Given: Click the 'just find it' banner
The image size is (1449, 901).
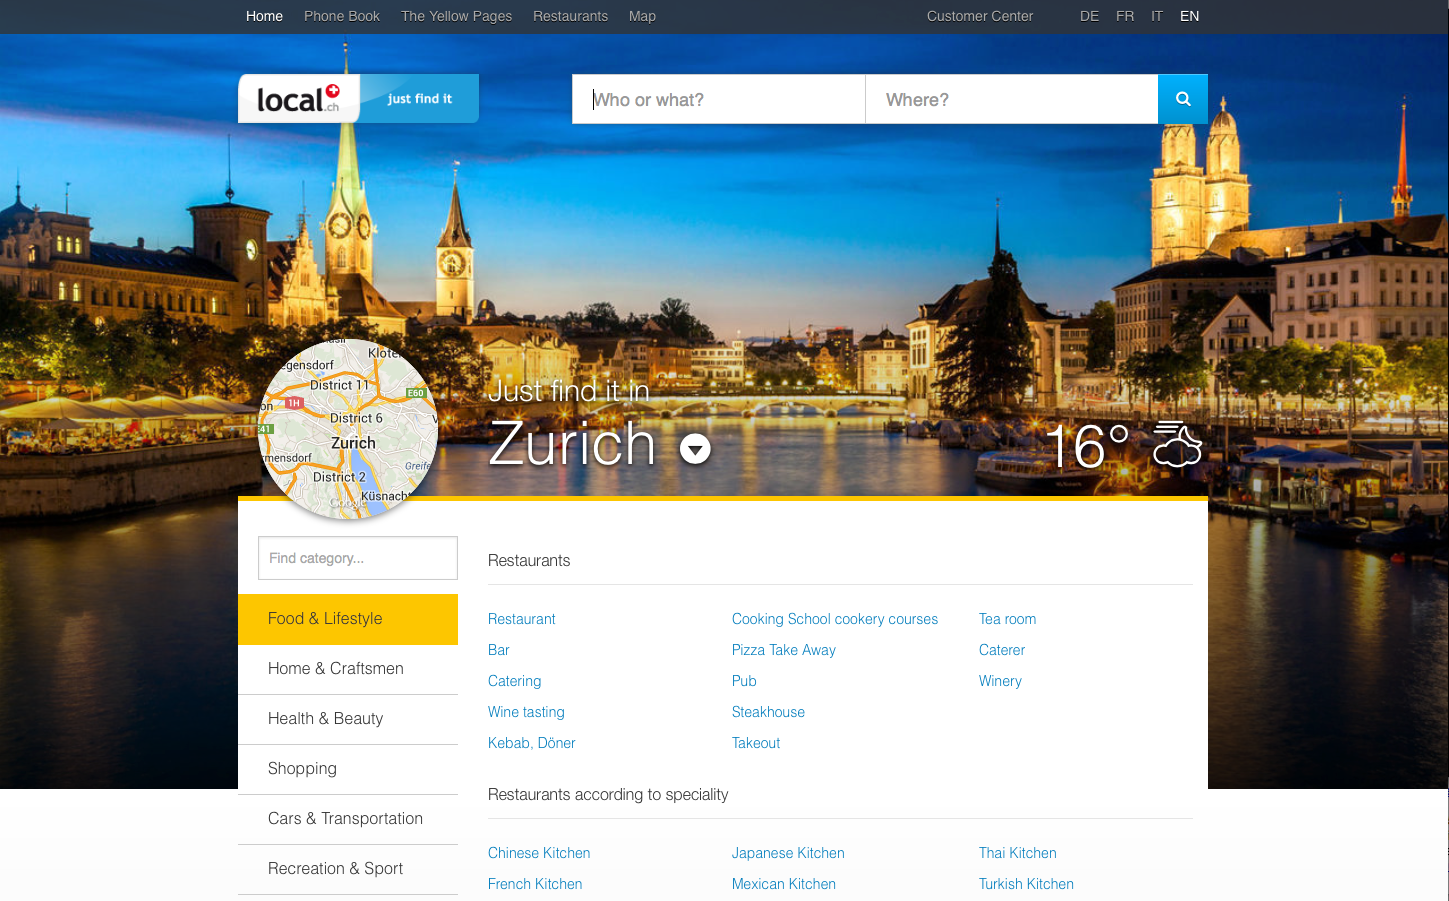Looking at the screenshot, I should coord(420,99).
